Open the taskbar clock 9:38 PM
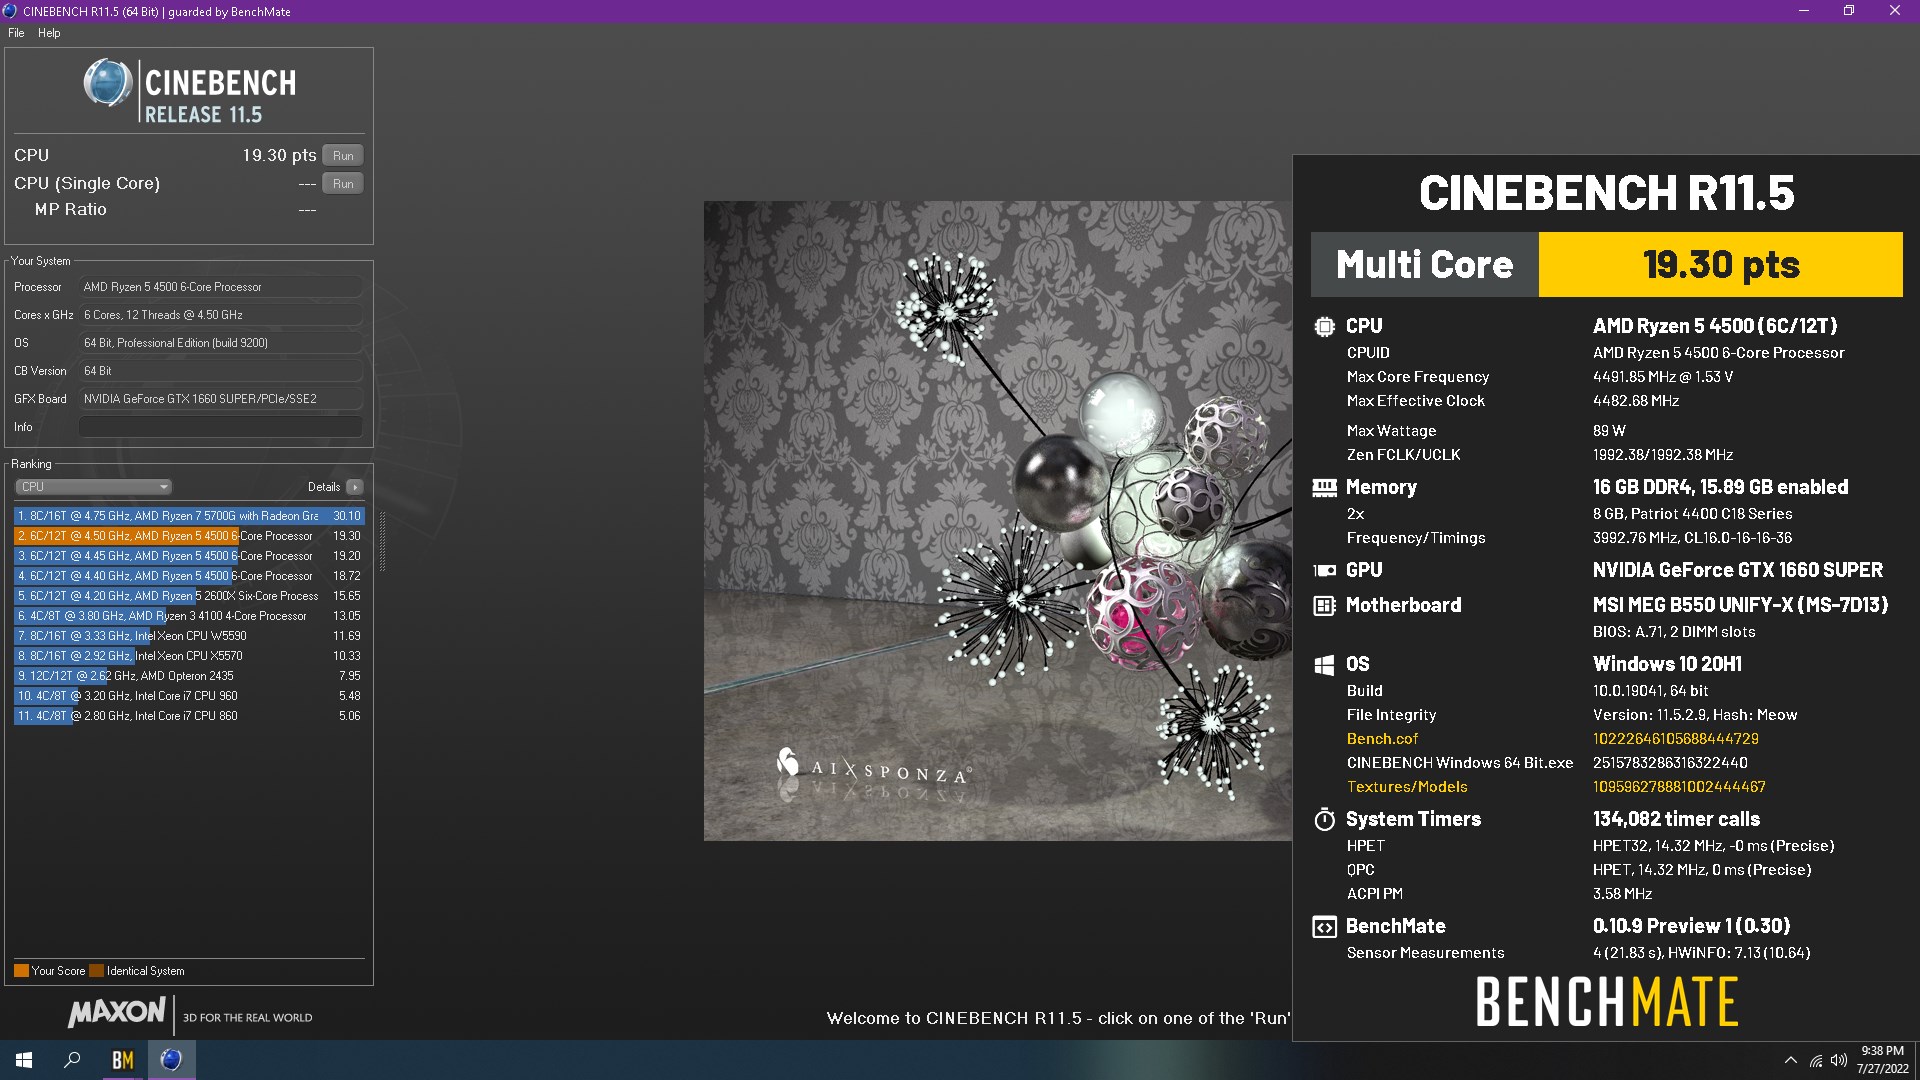 point(1882,1060)
